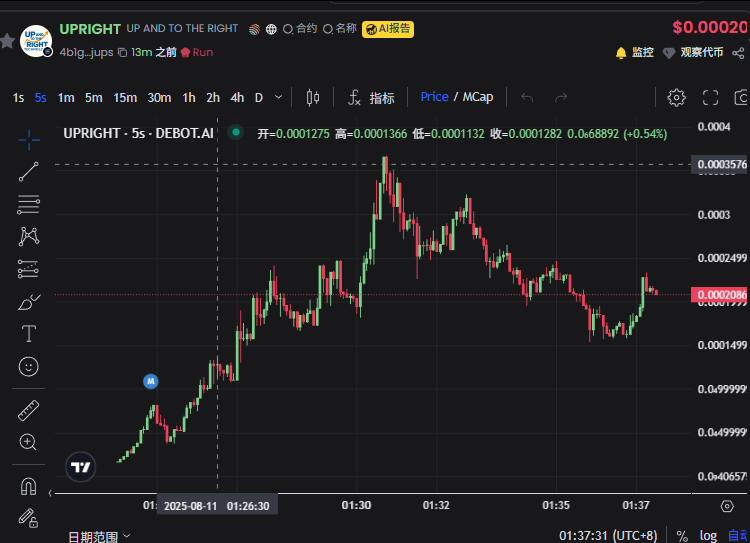Select the crosshair cursor tool
The width and height of the screenshot is (750, 543).
29,140
